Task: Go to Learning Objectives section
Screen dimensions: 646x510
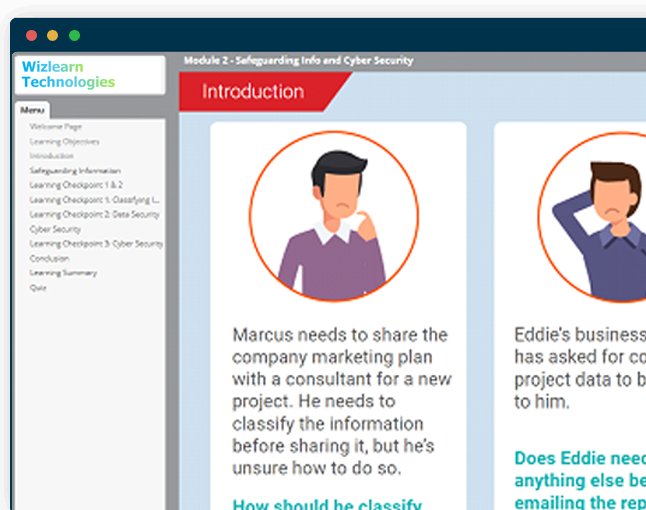Action: click(x=64, y=142)
